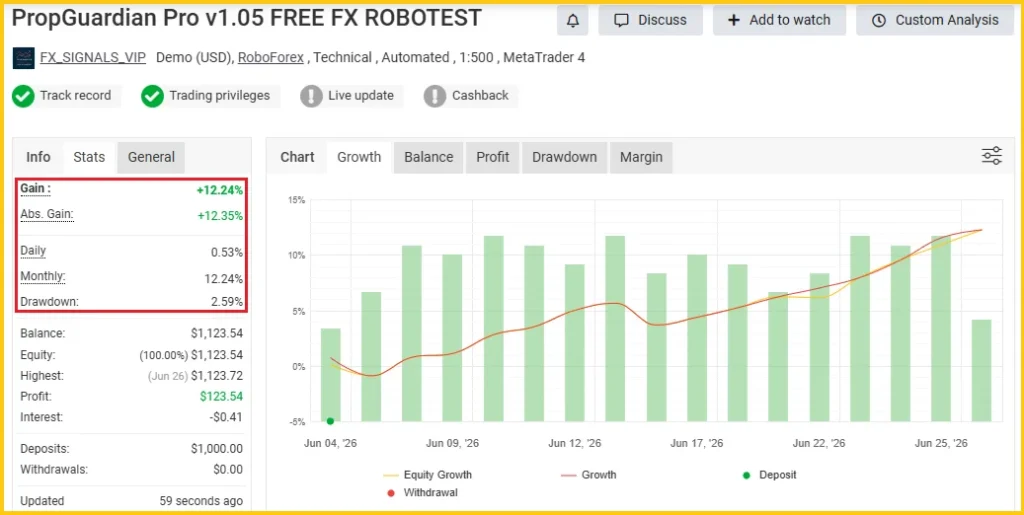Toggle the Equity Growth legend series

[427, 475]
